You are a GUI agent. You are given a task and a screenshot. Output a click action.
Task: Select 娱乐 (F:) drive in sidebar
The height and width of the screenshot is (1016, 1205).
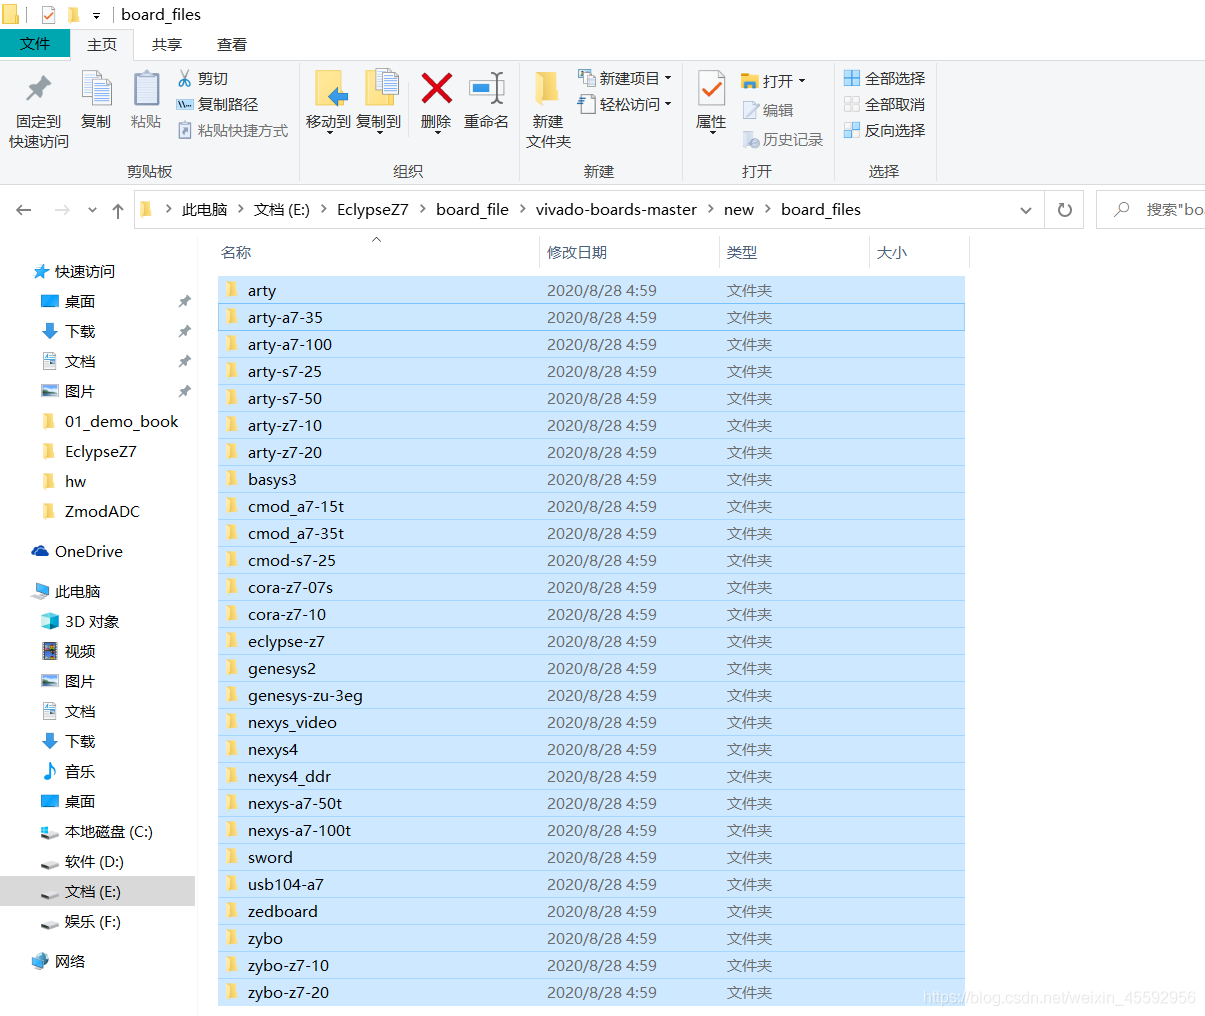(x=81, y=921)
